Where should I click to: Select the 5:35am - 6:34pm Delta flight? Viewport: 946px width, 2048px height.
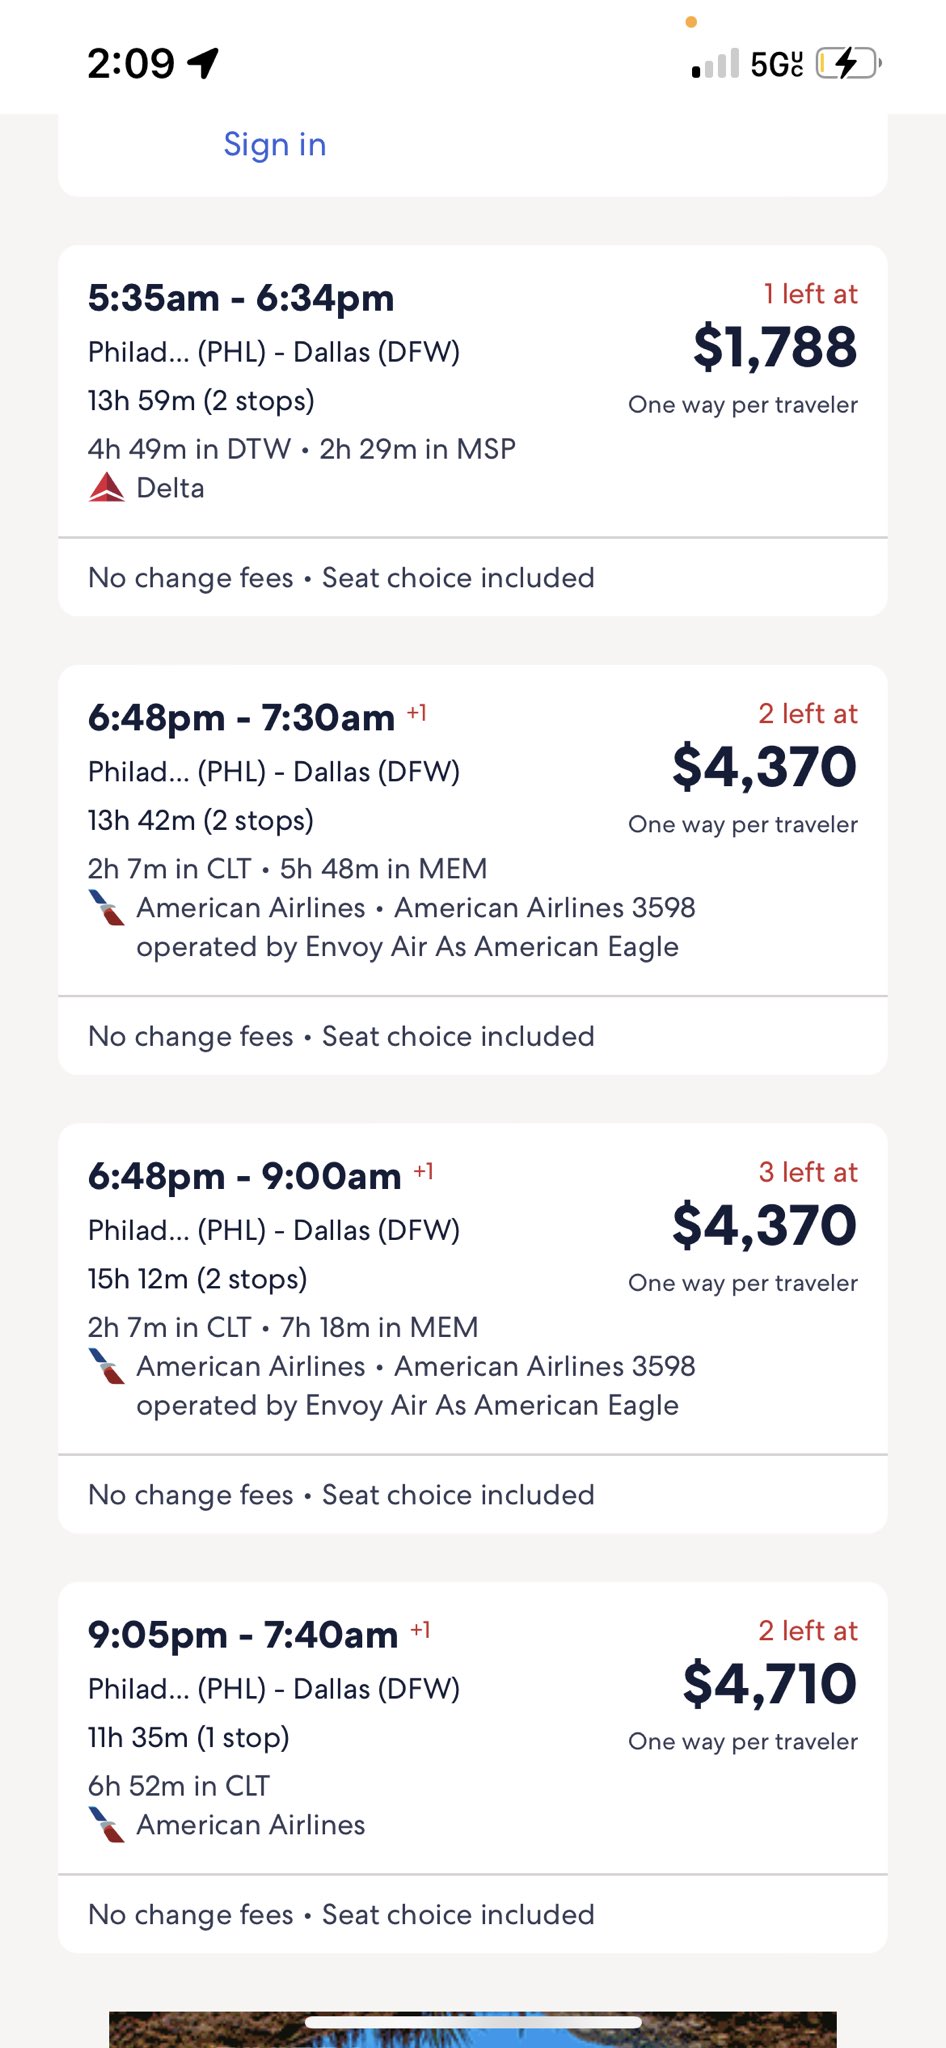[x=473, y=391]
